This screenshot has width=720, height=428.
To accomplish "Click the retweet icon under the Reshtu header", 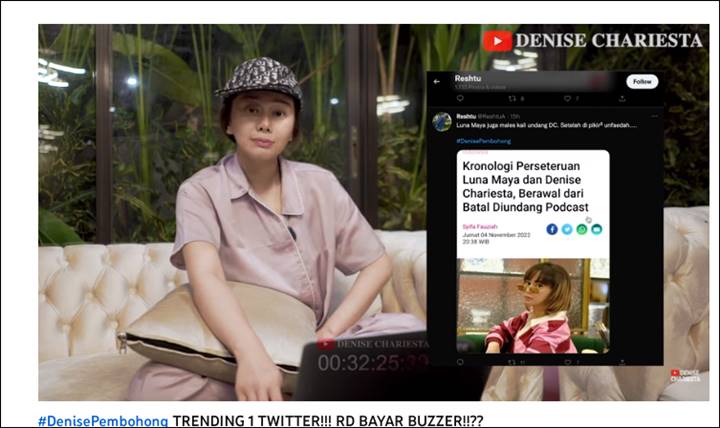I will (512, 98).
